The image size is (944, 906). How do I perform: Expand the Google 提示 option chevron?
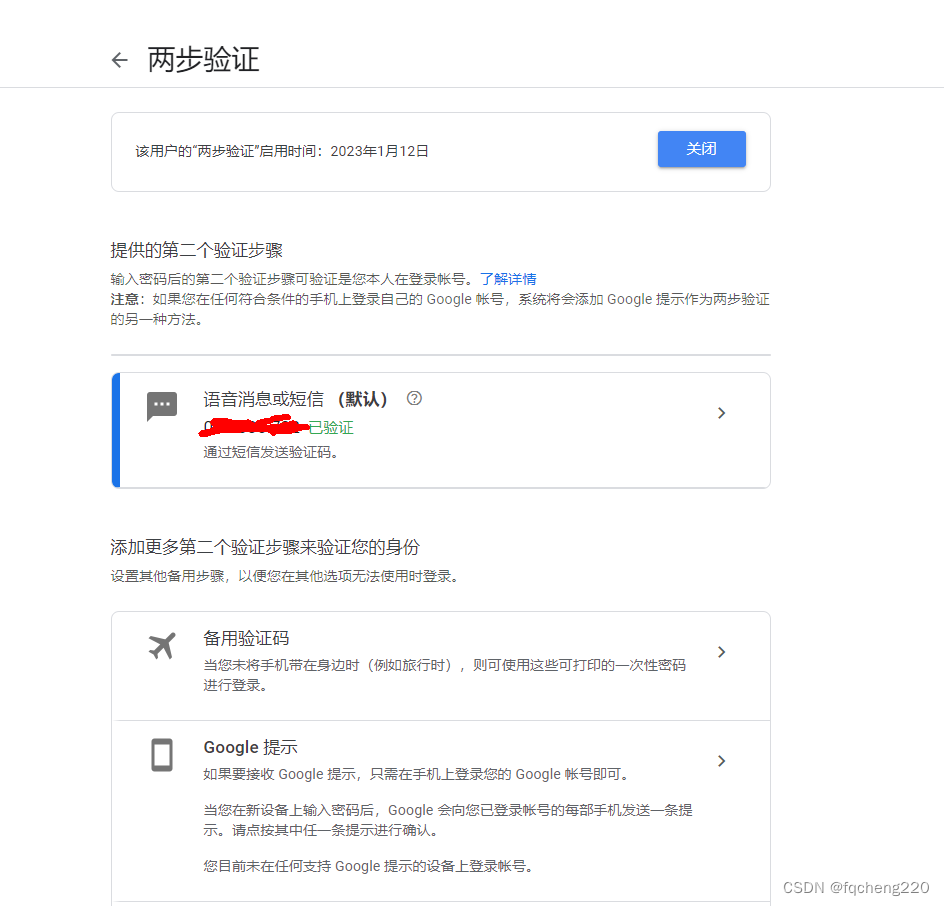(721, 761)
